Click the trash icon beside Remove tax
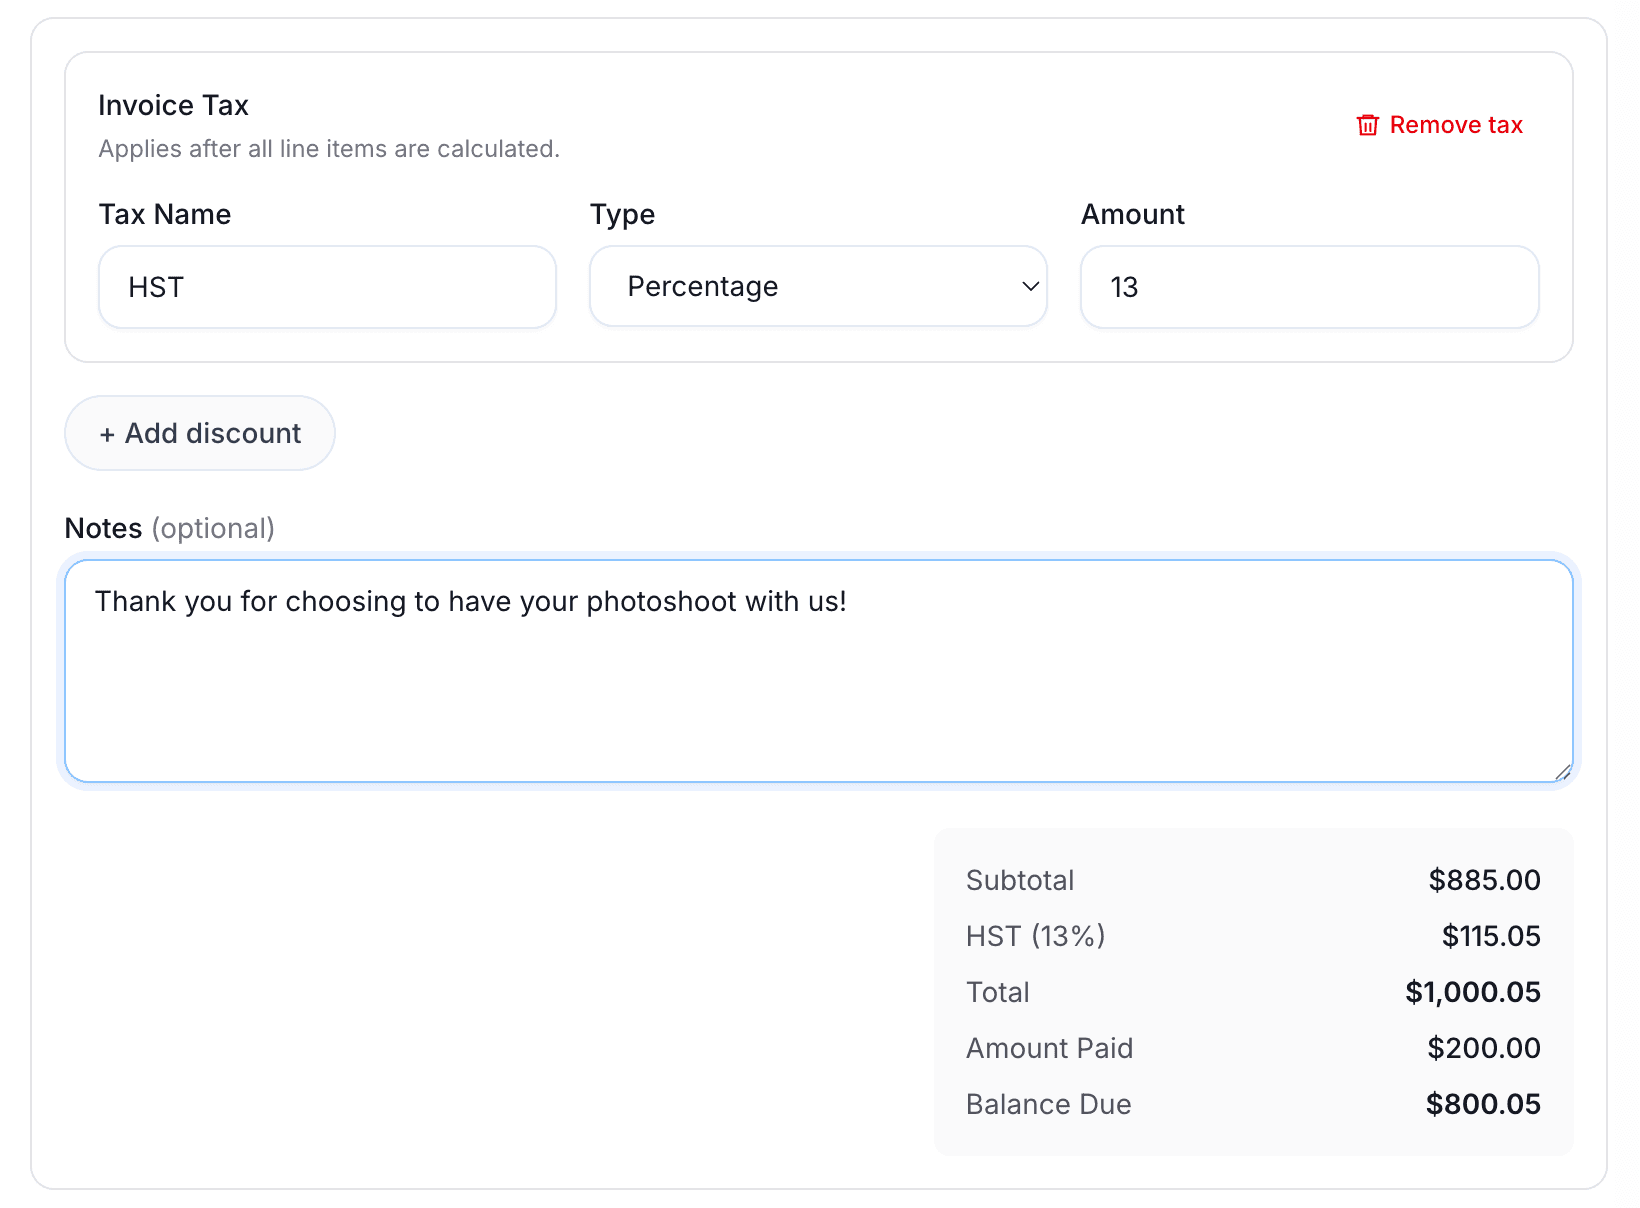The image size is (1640, 1208). coord(1367,125)
